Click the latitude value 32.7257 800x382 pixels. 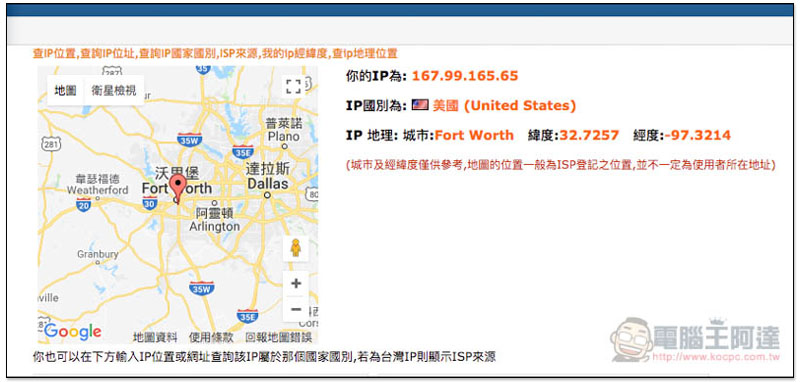click(x=589, y=135)
